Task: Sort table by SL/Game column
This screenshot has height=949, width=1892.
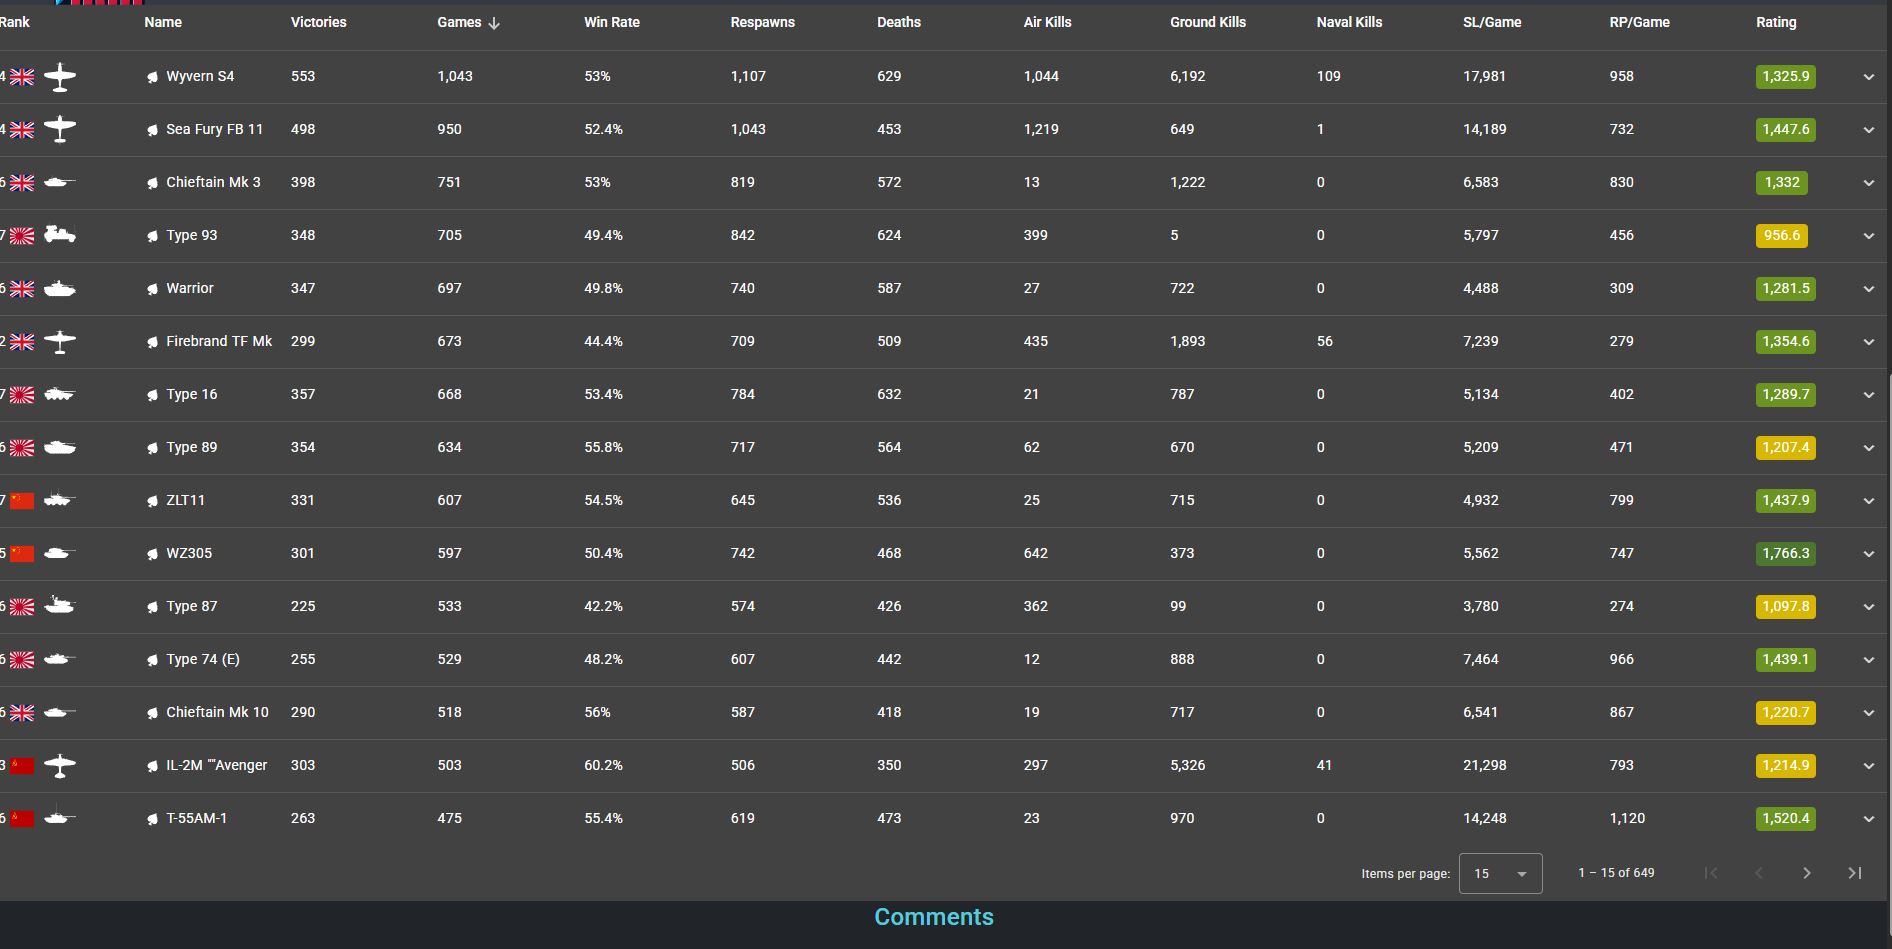Action: click(x=1492, y=22)
